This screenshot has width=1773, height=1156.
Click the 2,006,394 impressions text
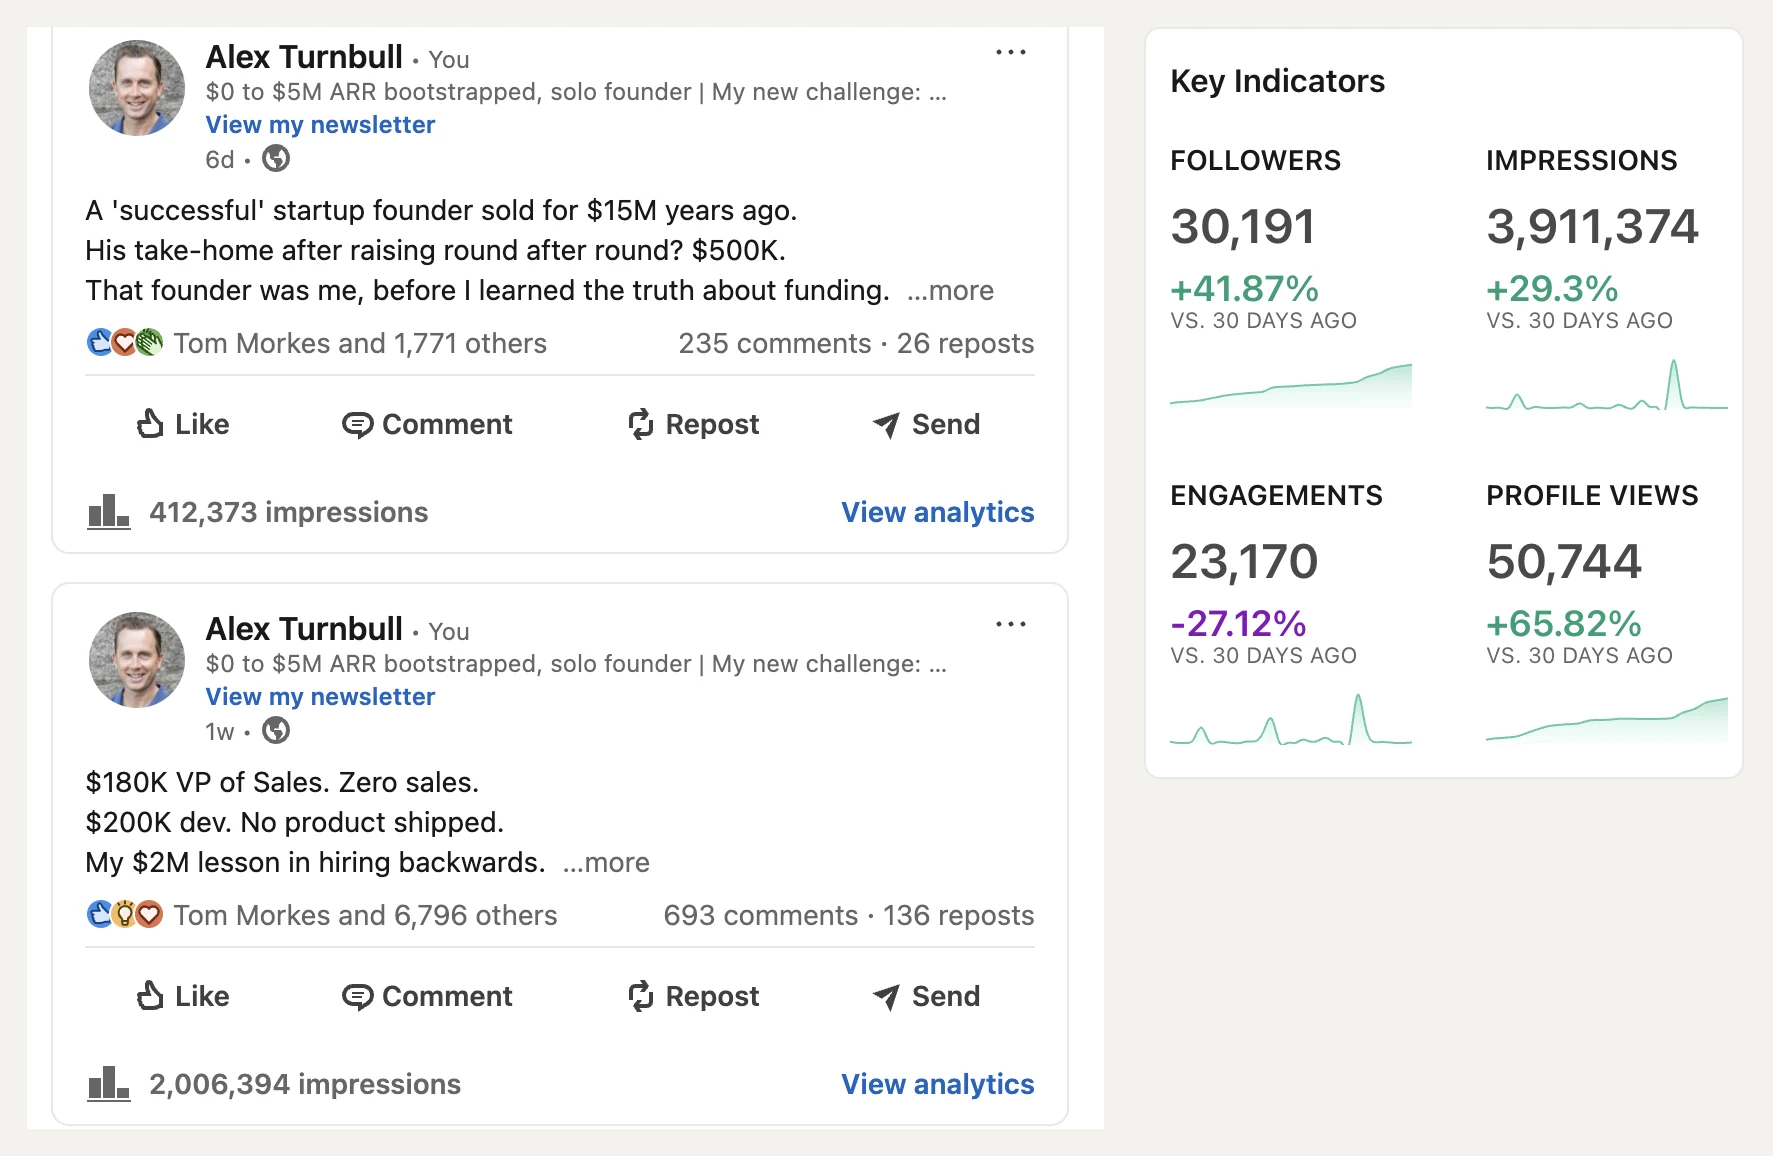coord(305,1084)
